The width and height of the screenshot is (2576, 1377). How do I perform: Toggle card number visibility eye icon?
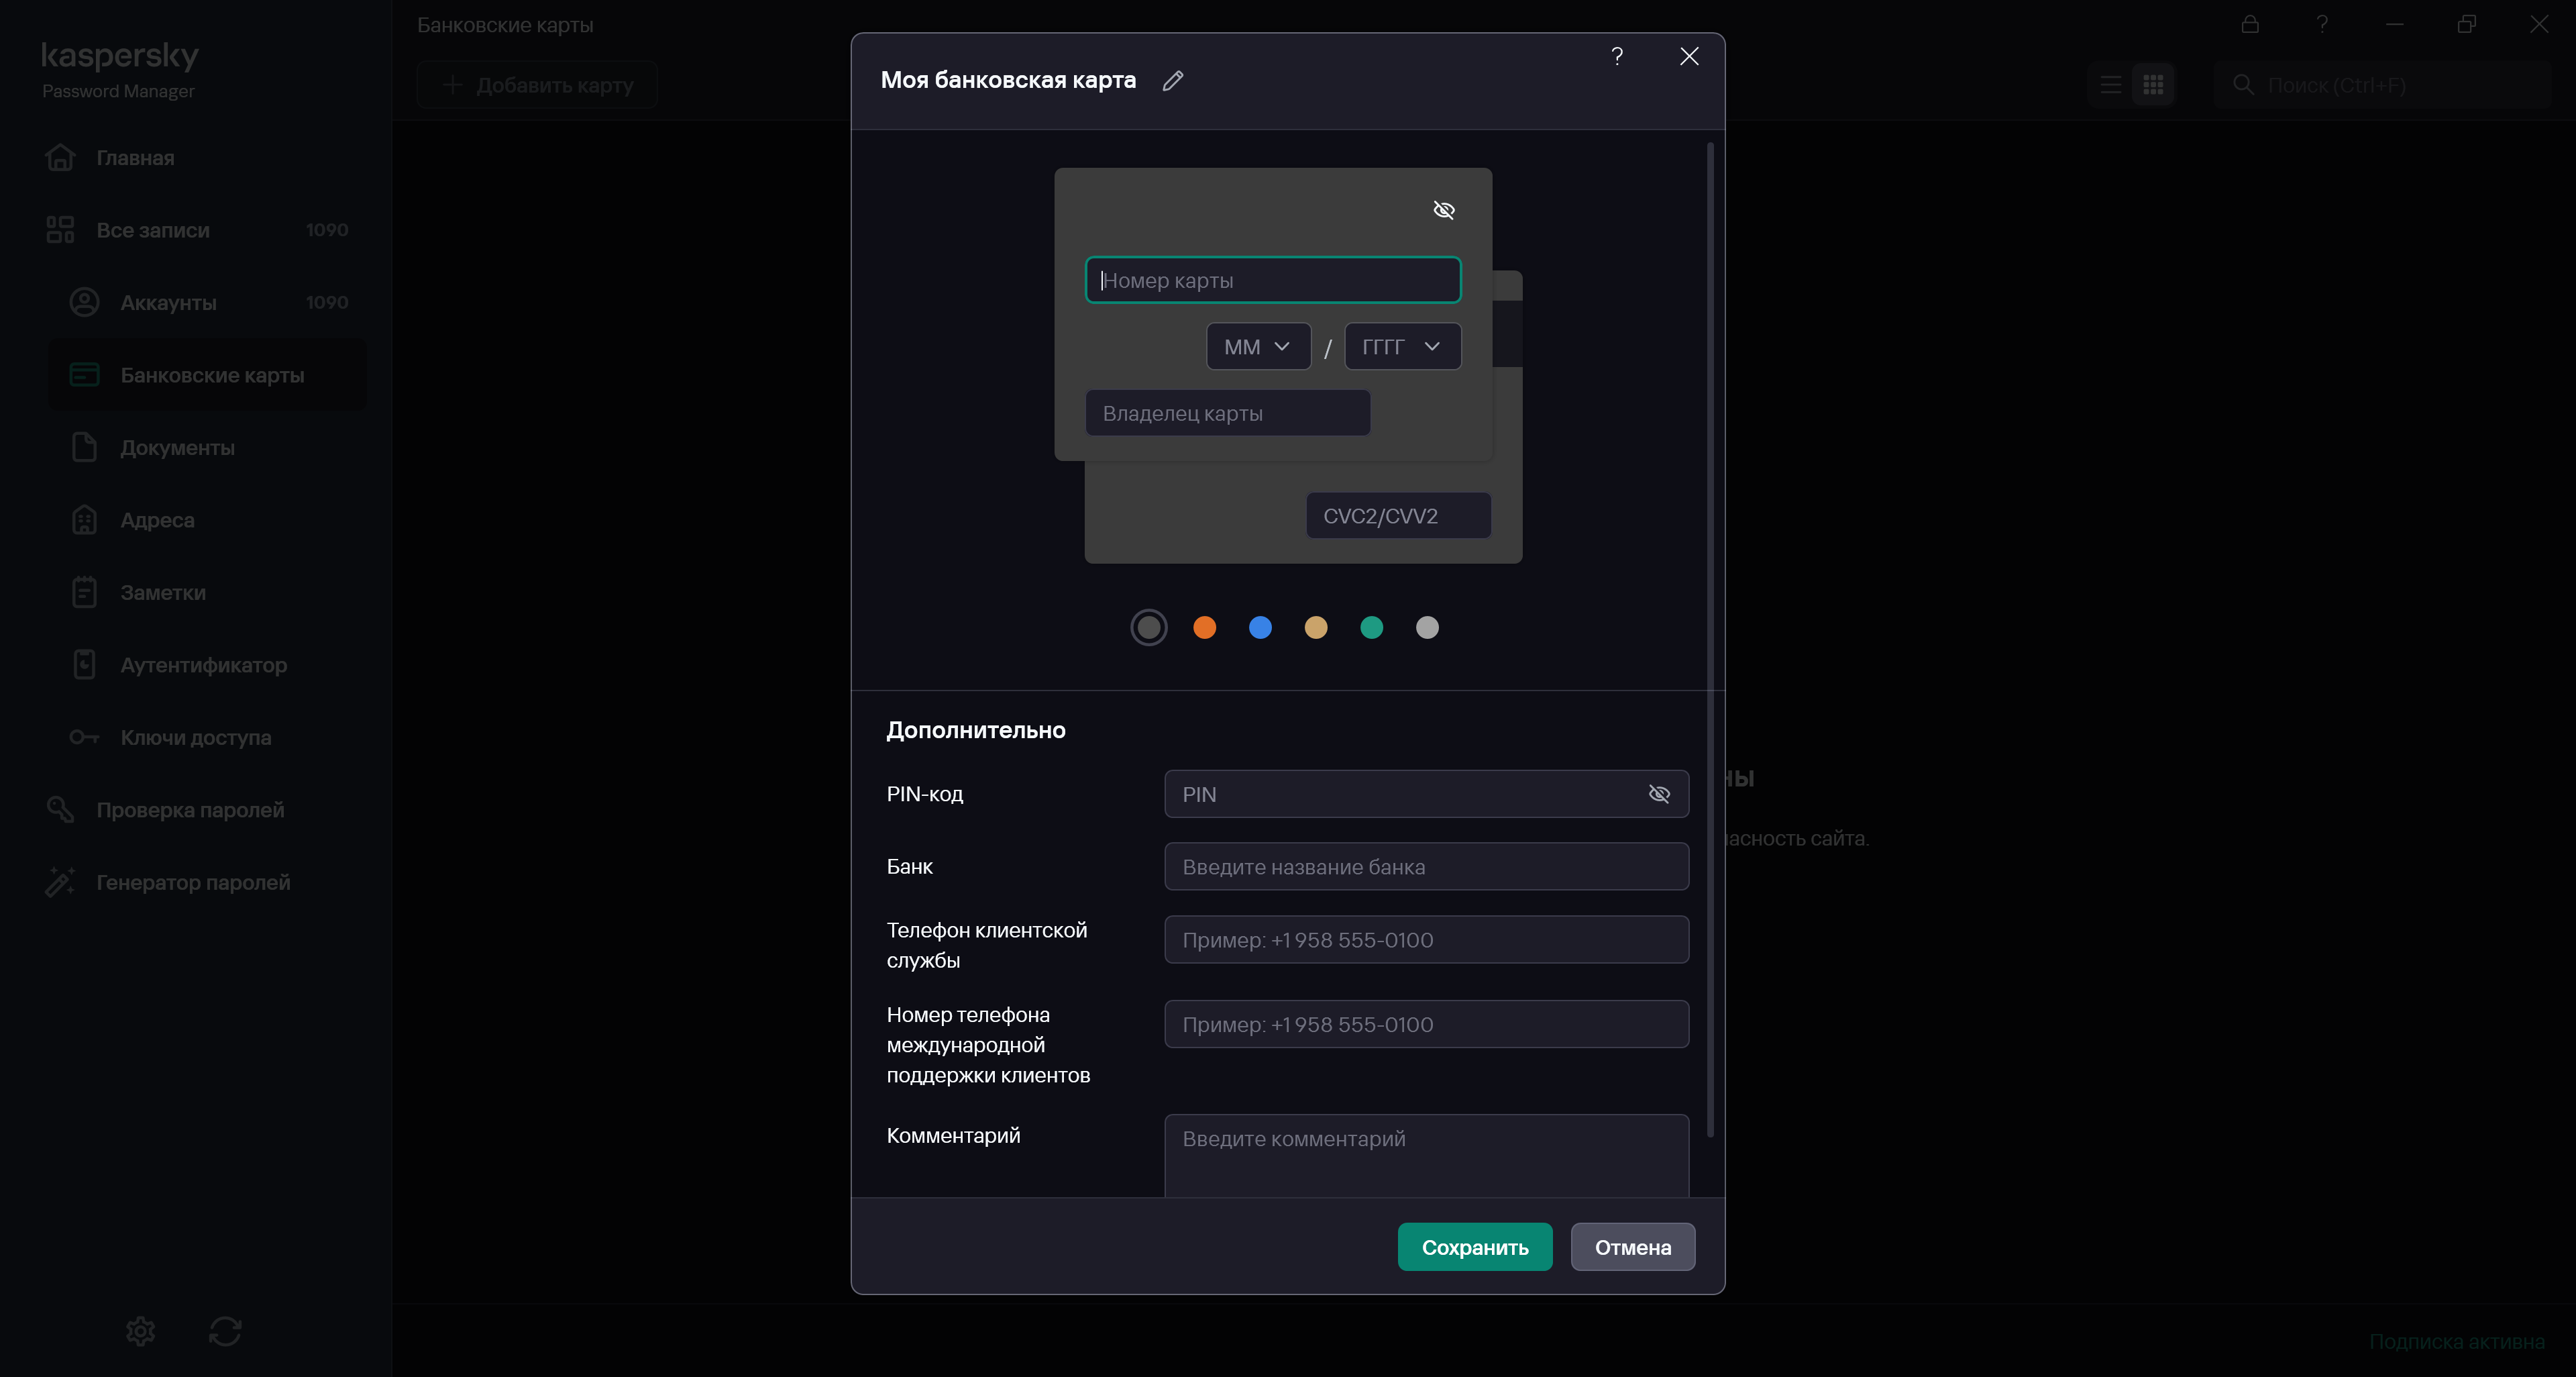pyautogui.click(x=1443, y=210)
